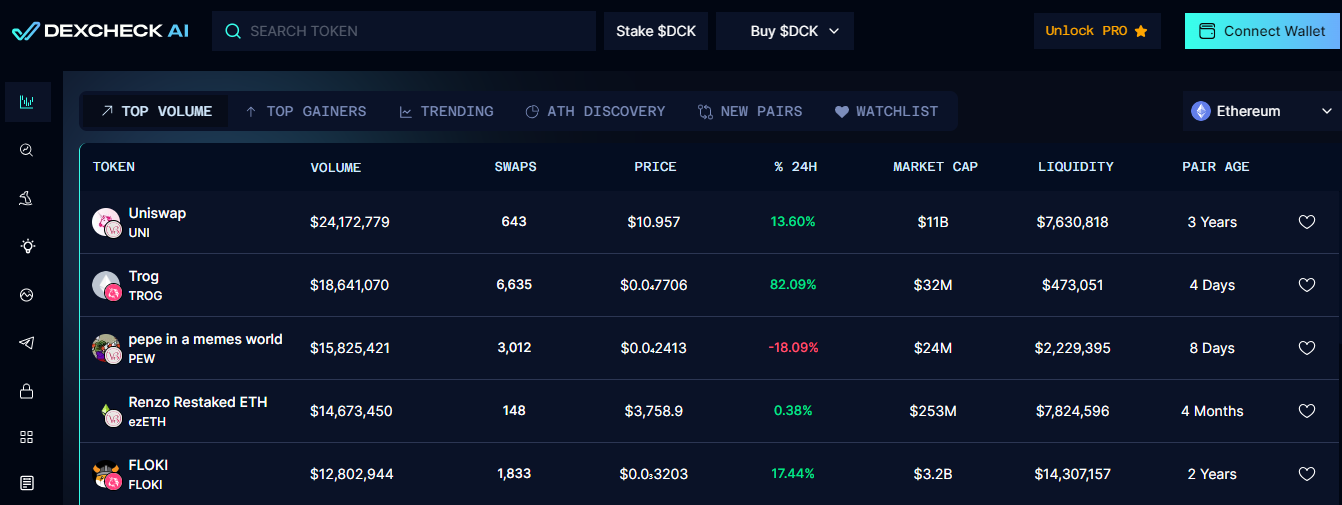Add Renzo Restaked ETH to the watchlist
The height and width of the screenshot is (505, 1342).
point(1306,411)
